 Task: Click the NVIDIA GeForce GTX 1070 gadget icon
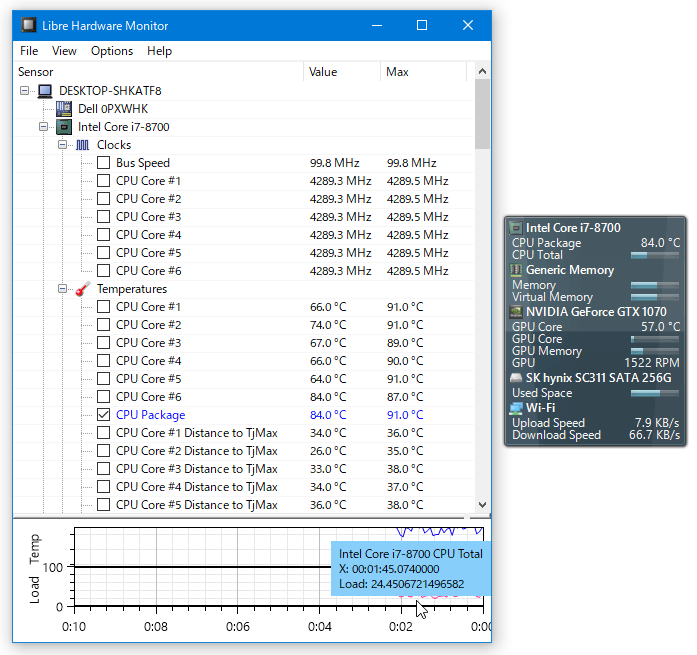516,312
